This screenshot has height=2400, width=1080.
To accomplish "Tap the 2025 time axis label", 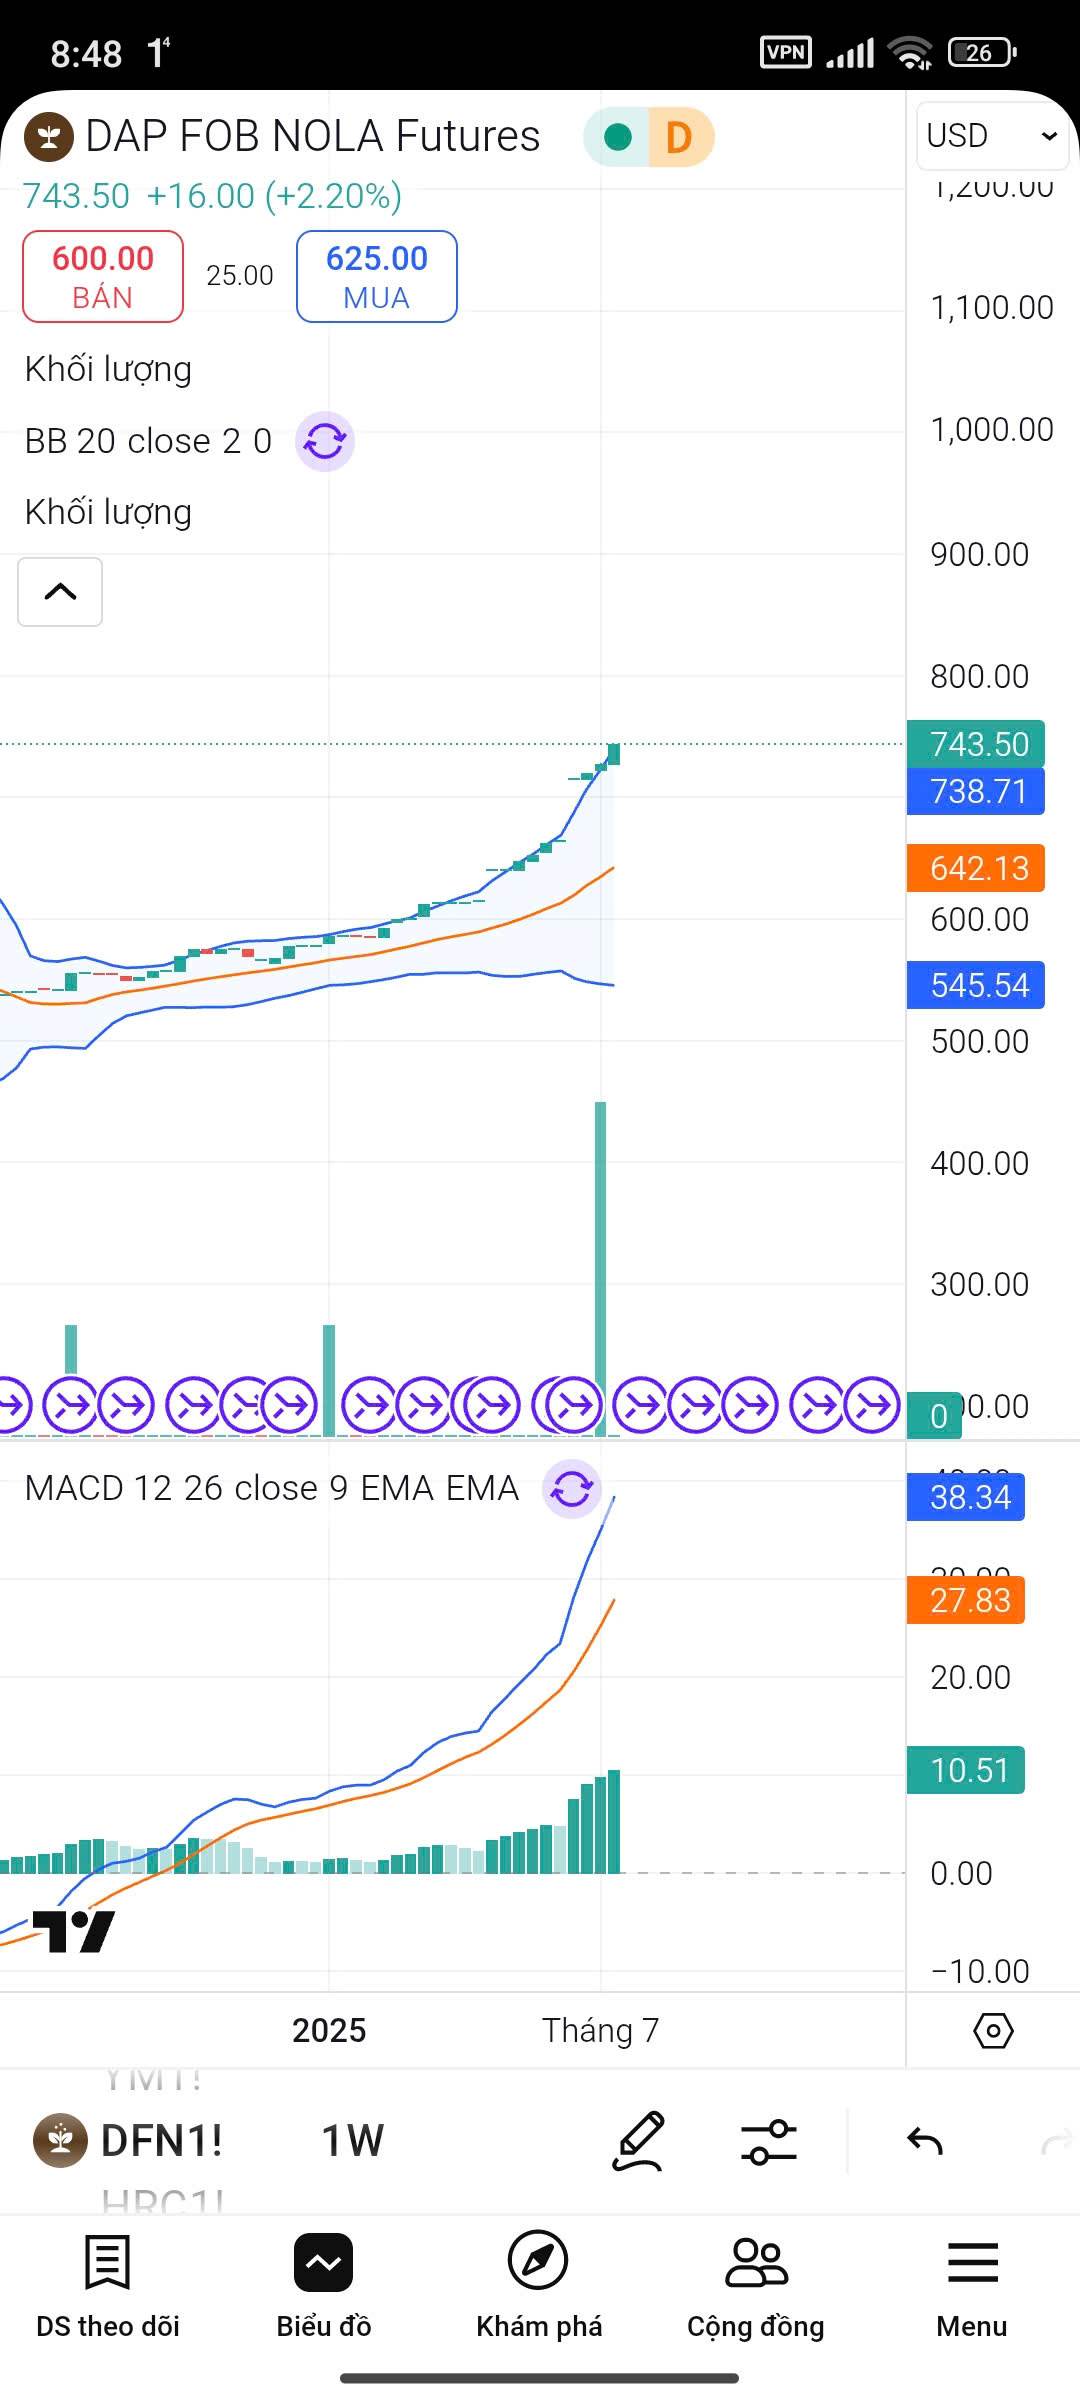I will click(329, 2031).
